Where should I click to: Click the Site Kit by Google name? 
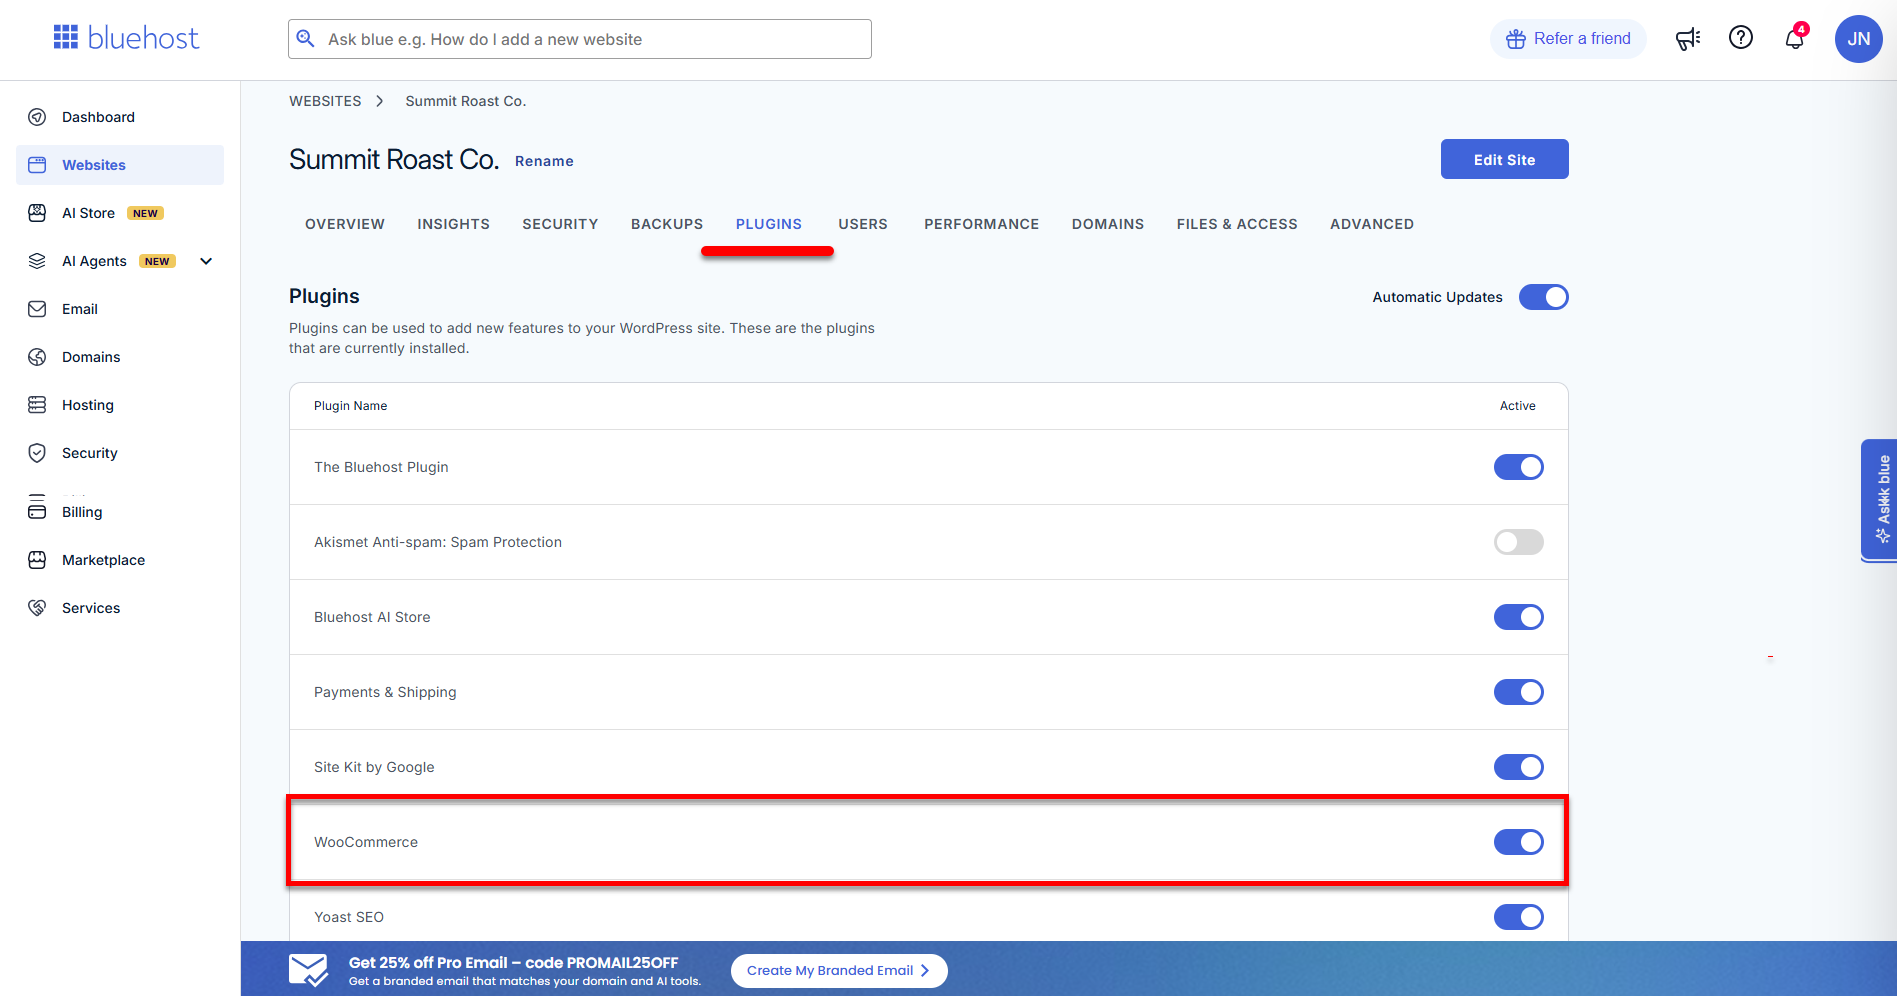coord(374,767)
